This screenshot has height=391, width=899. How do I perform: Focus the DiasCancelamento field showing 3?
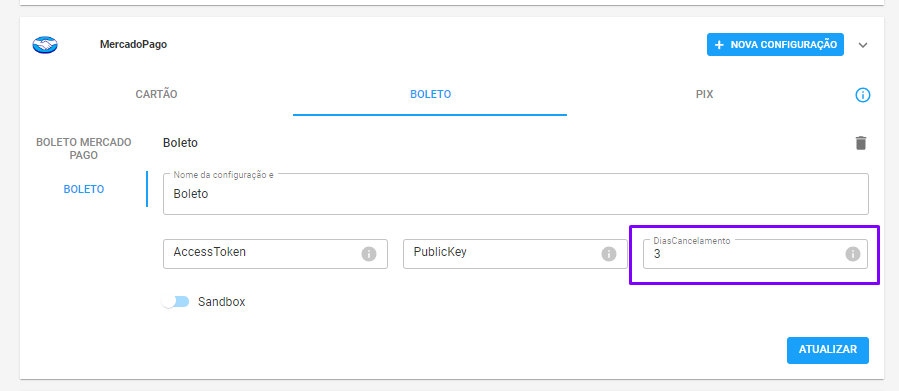(755, 254)
